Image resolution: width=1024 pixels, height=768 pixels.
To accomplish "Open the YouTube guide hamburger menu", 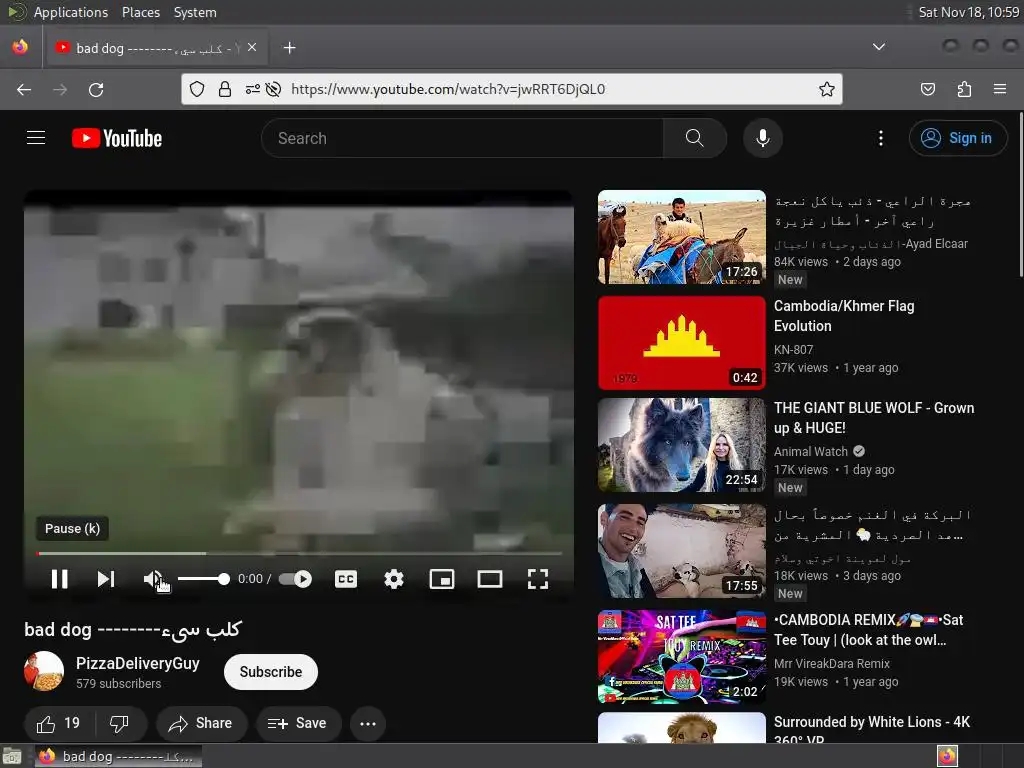I will click(x=36, y=138).
